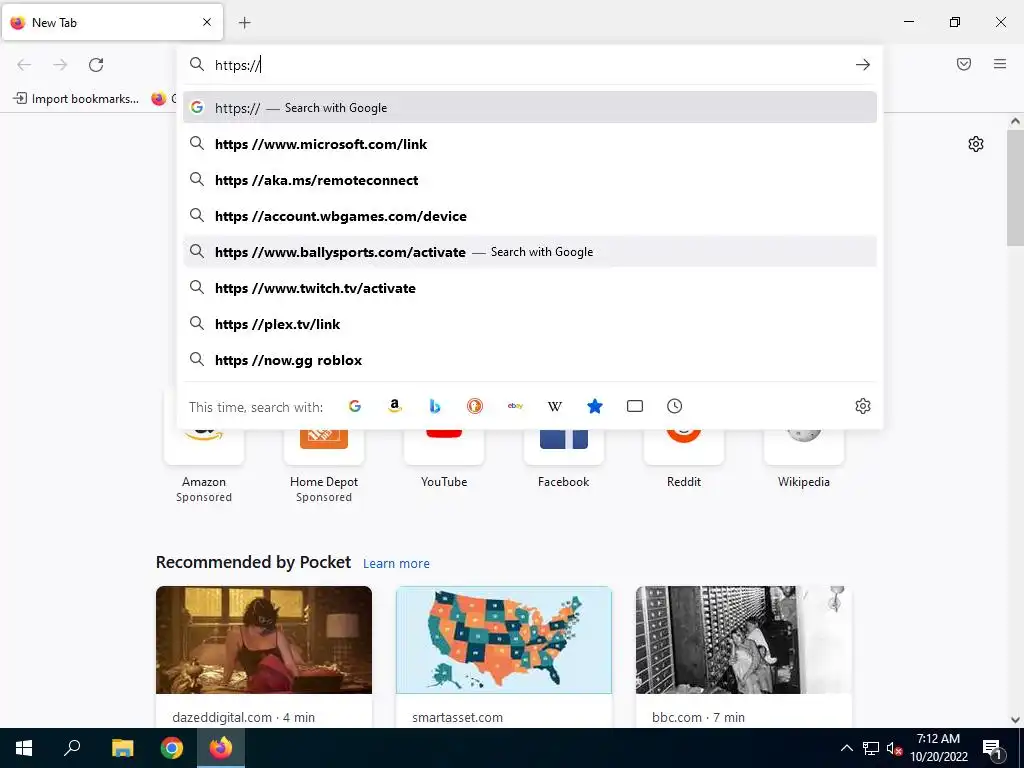Search this time with Bing icon

click(435, 406)
